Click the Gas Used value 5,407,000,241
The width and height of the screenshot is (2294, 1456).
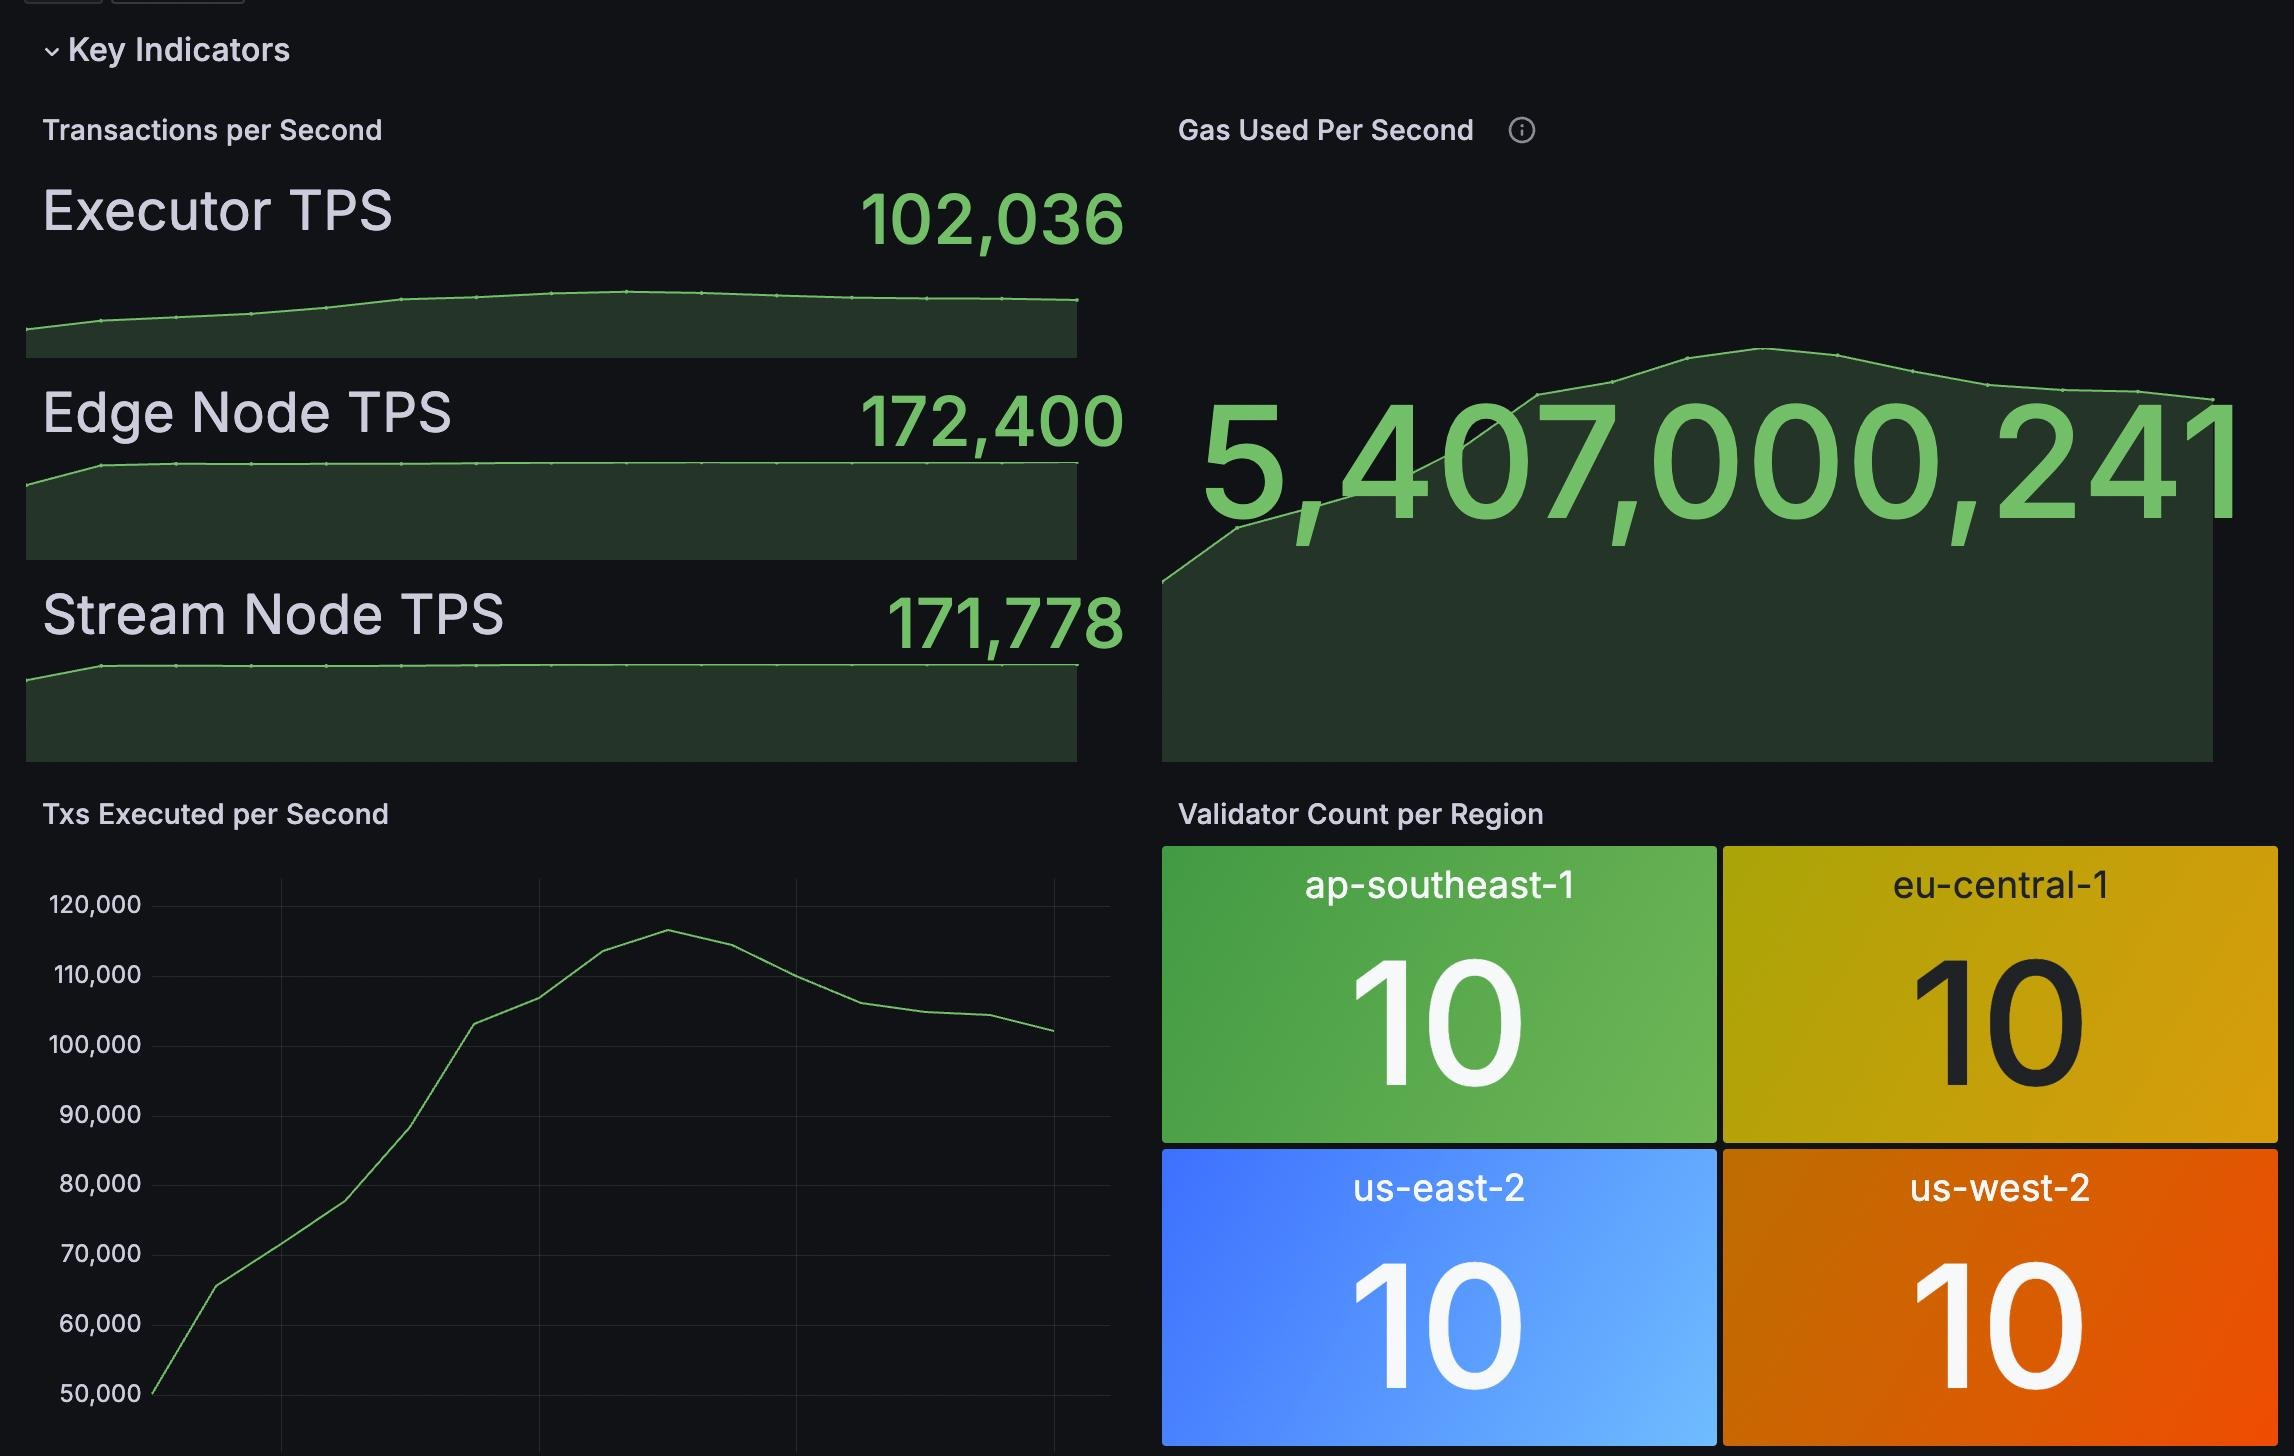tap(1721, 465)
